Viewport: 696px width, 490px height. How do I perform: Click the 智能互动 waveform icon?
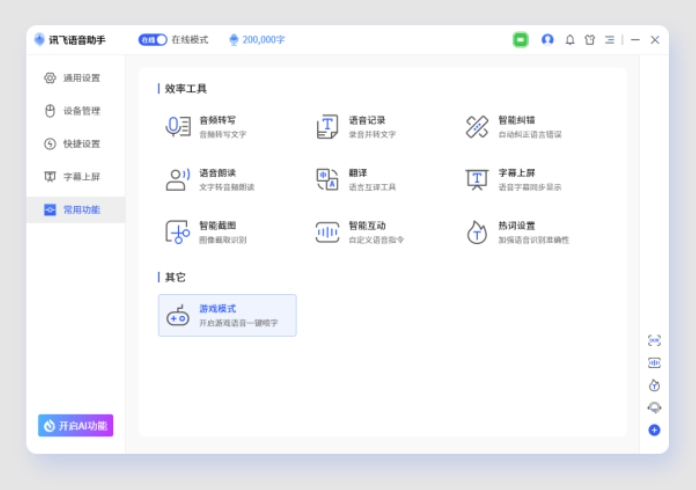coord(328,232)
